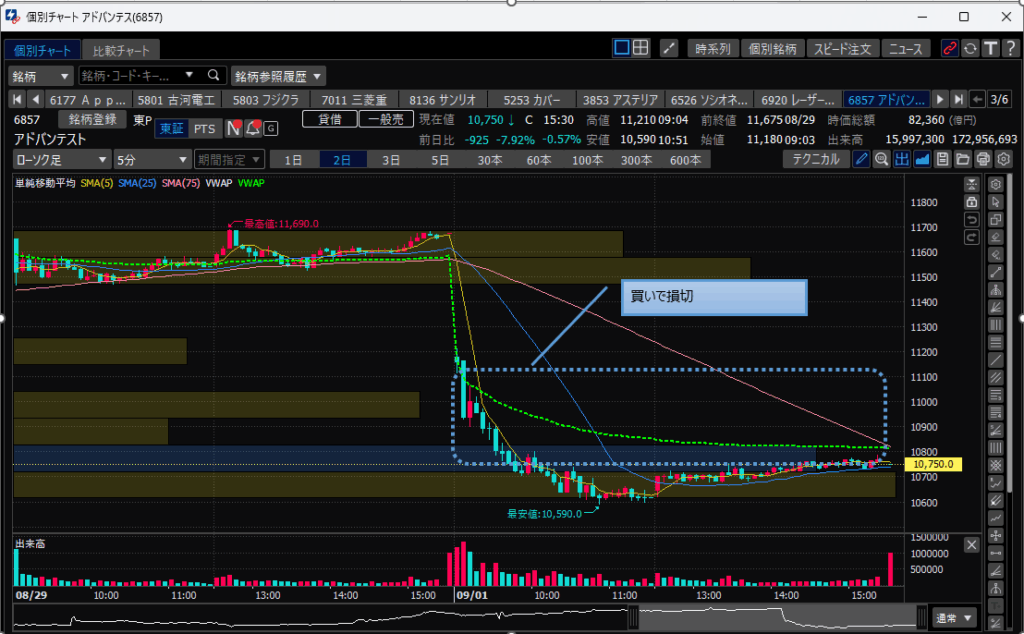1024x634 pixels.
Task: Click the テクニカル button
Action: (x=815, y=159)
